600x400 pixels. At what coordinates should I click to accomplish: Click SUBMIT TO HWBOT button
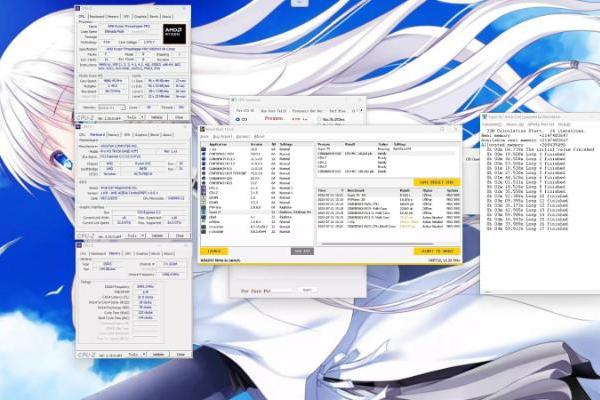[x=437, y=251]
